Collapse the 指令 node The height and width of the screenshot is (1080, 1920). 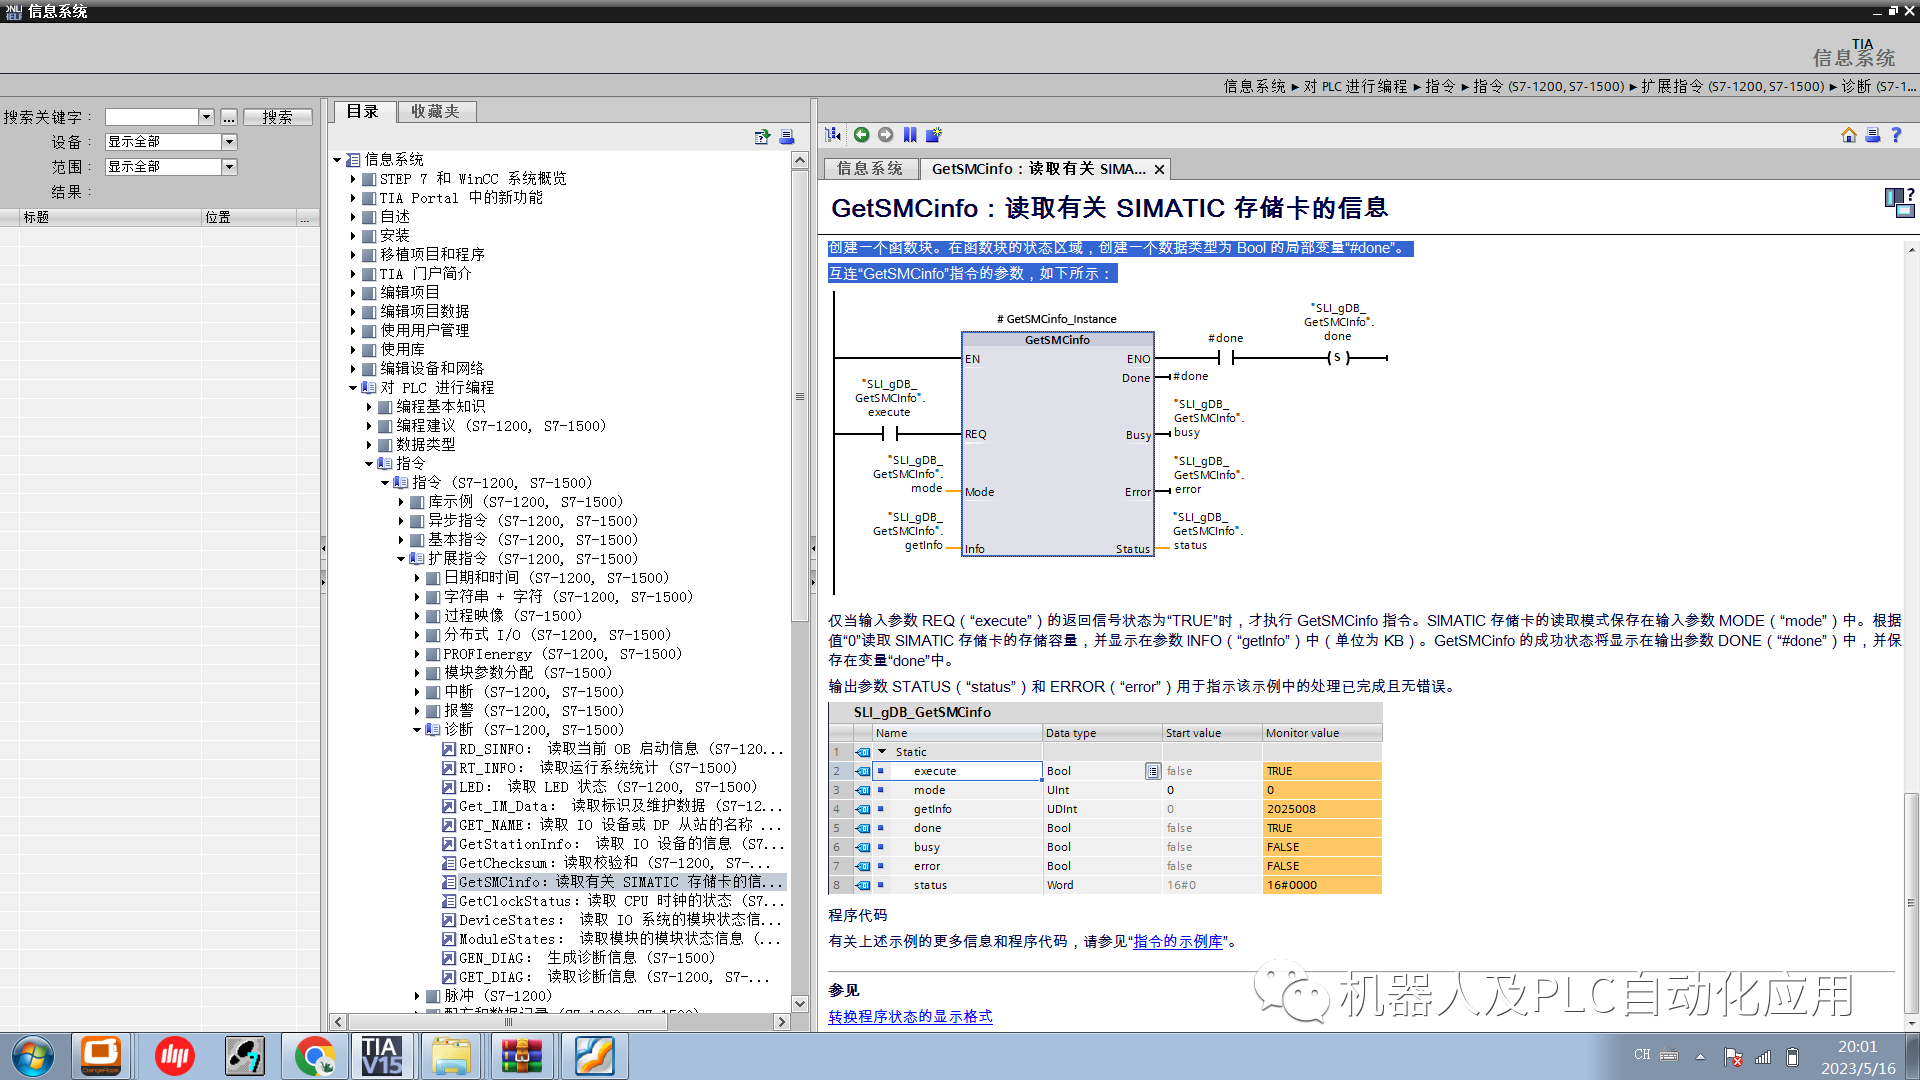369,464
